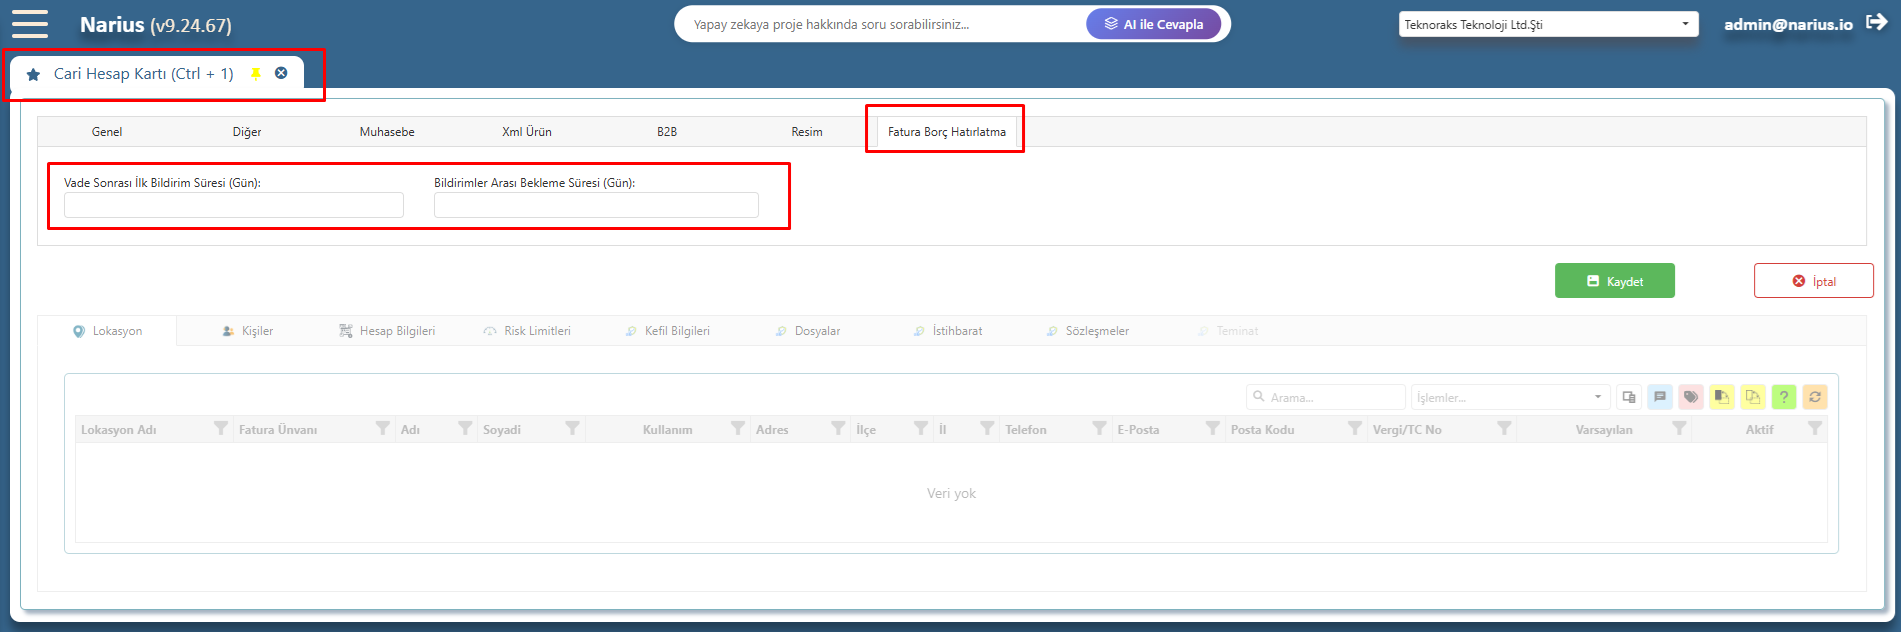The width and height of the screenshot is (1901, 632).
Task: Click the first yellow copy icon
Action: pyautogui.click(x=1722, y=397)
